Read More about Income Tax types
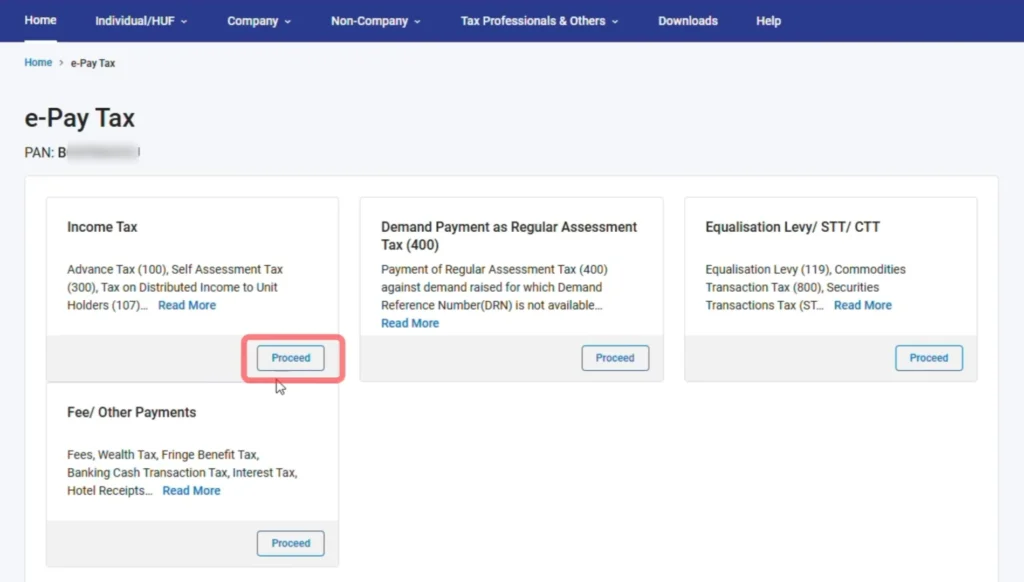 (x=187, y=306)
